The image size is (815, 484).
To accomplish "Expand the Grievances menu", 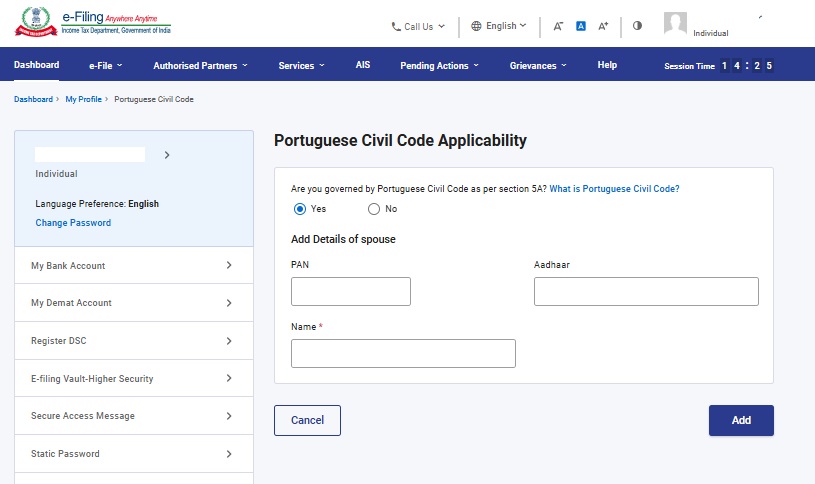I will [538, 66].
